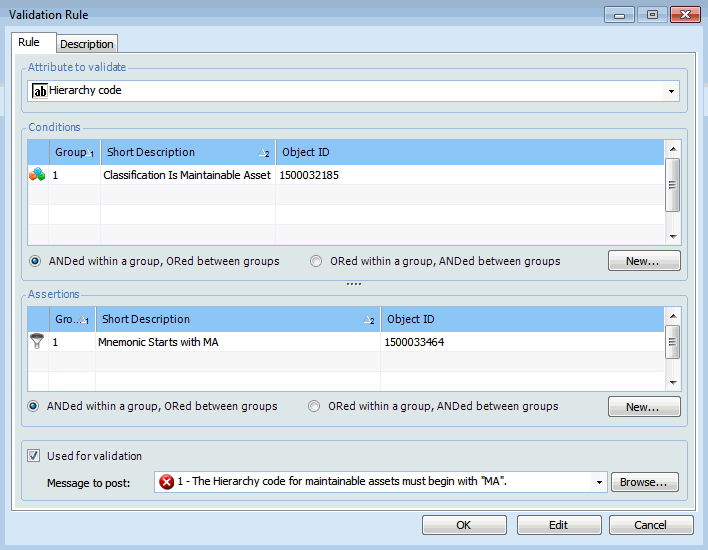This screenshot has width=708, height=550.
Task: Toggle the Used for validation checkbox
Action: [34, 456]
